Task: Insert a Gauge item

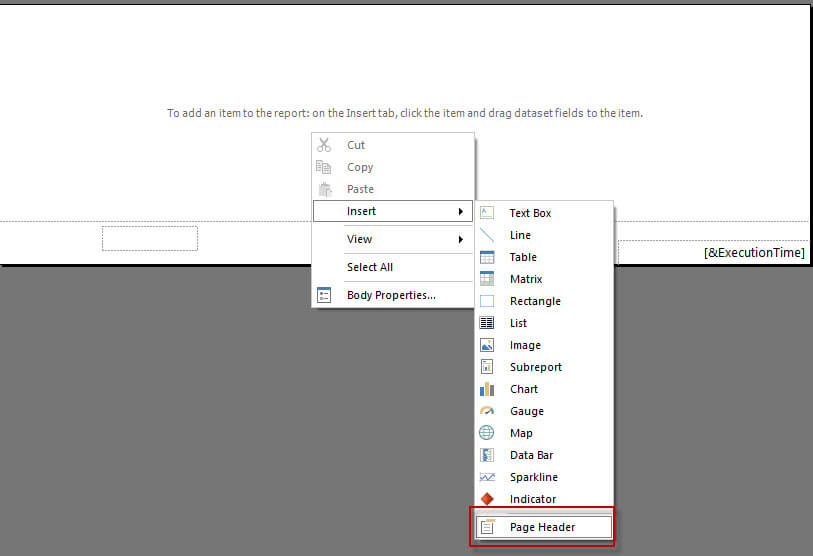Action: (x=544, y=411)
